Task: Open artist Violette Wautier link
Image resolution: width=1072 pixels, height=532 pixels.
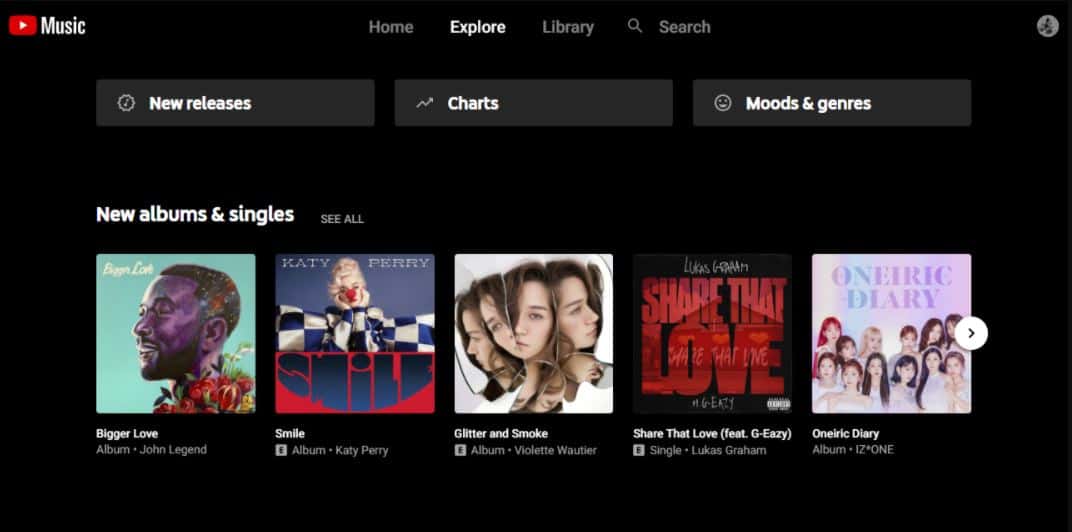Action: pyautogui.click(x=555, y=451)
